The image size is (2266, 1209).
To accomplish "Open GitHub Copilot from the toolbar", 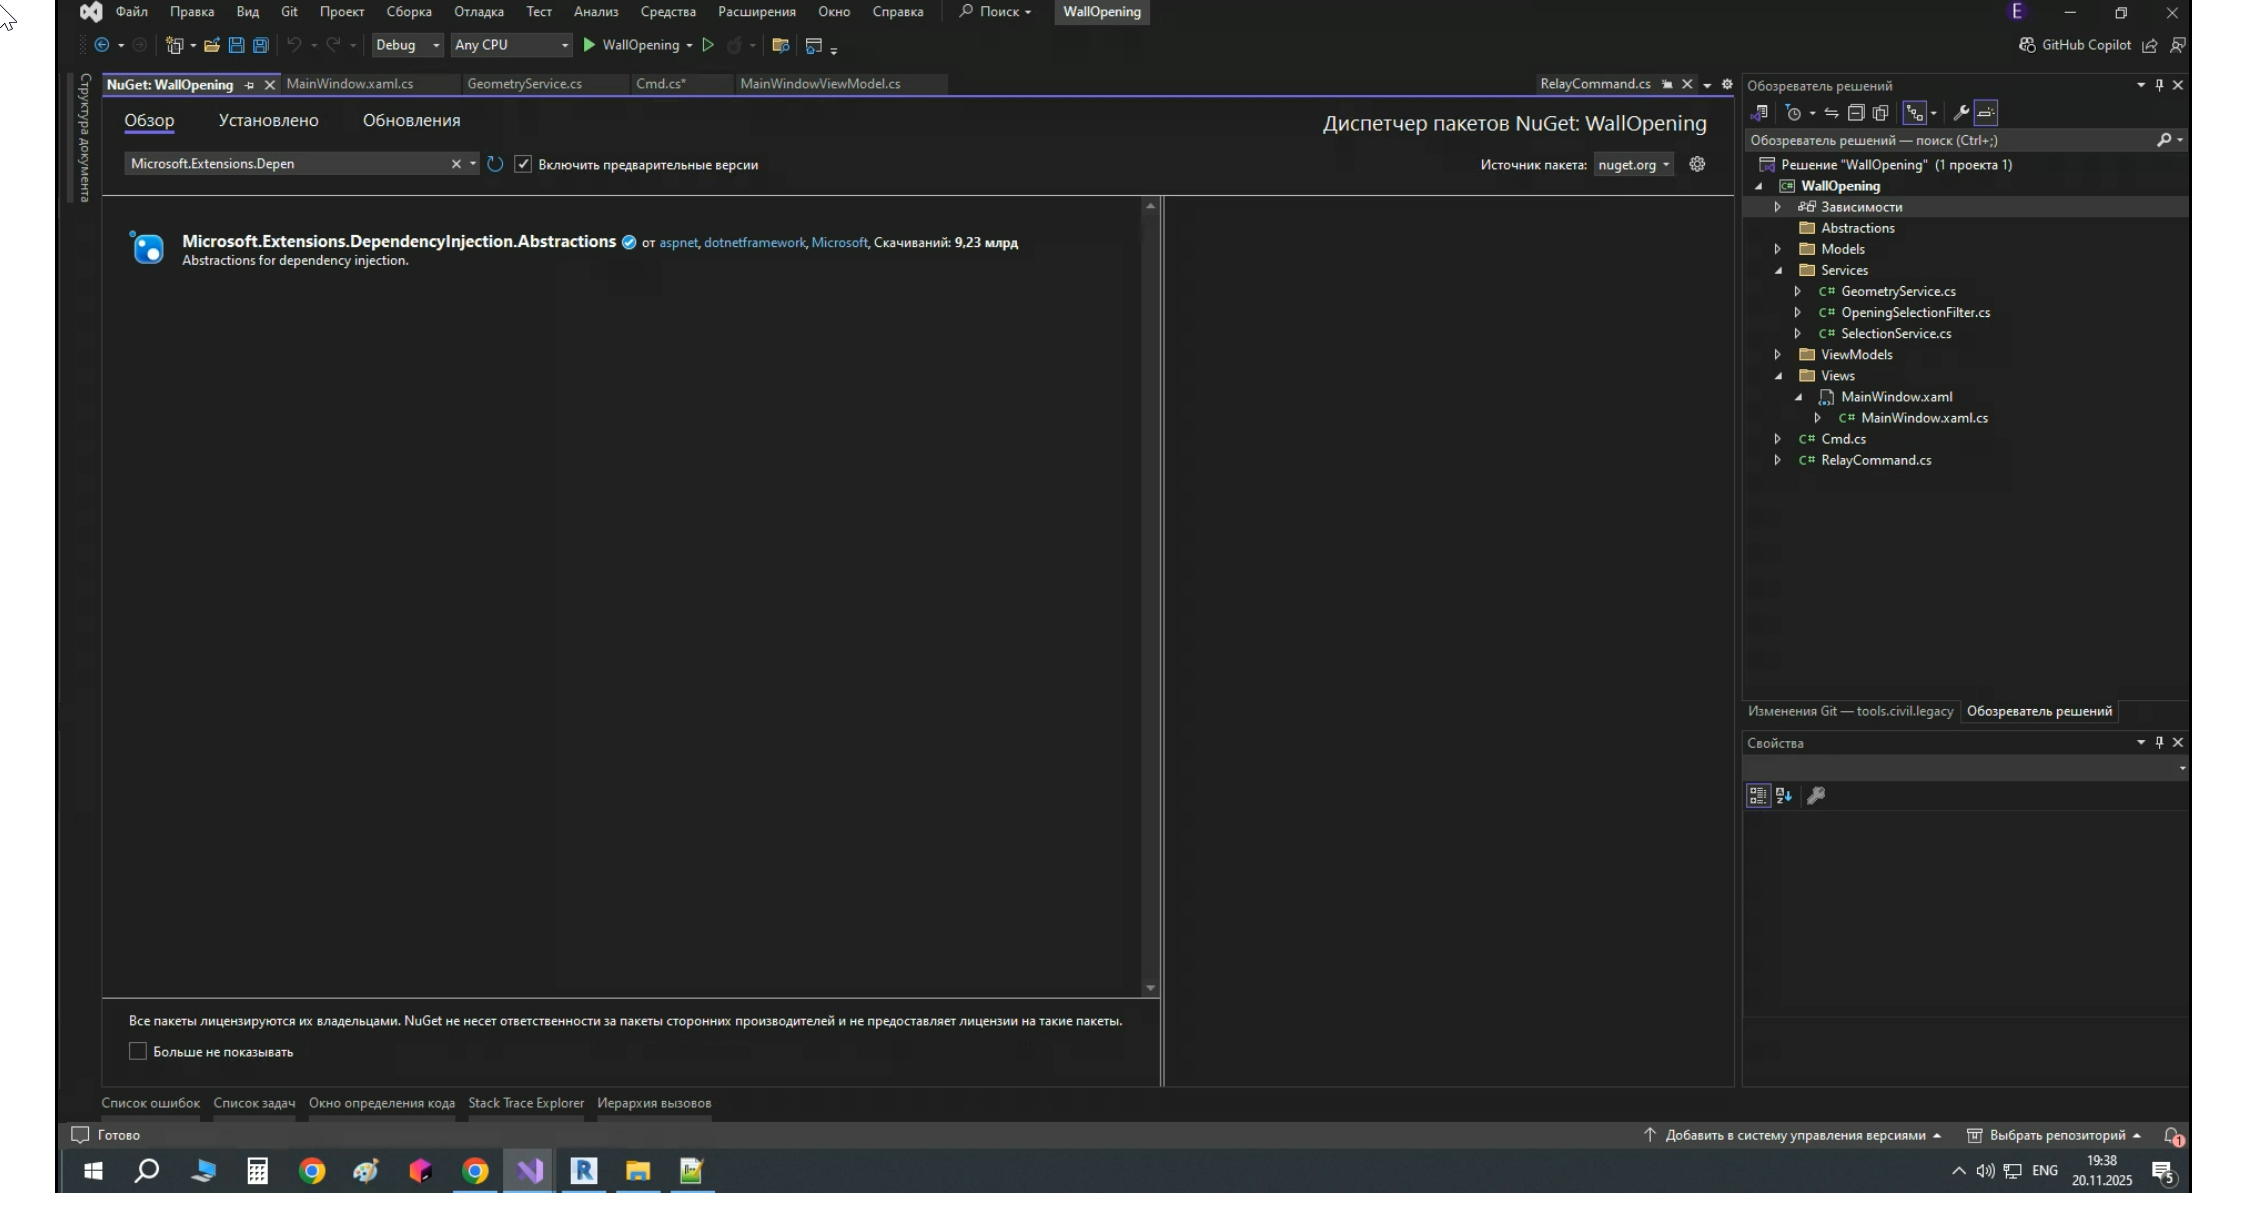I will click(x=2075, y=45).
